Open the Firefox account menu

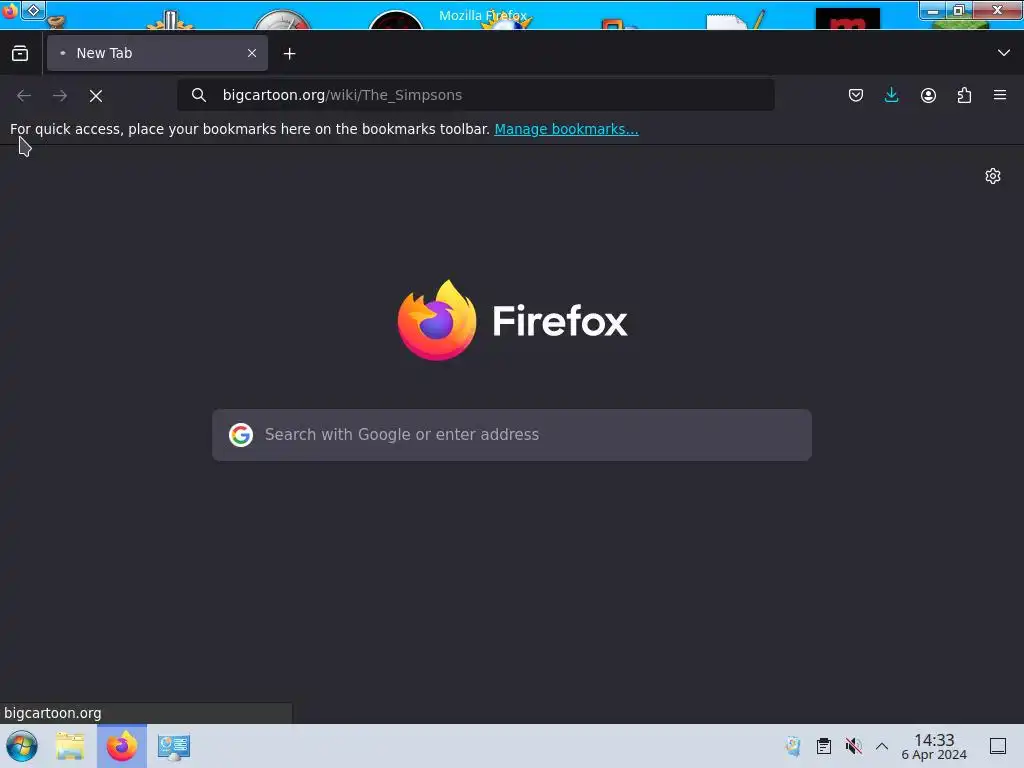pos(928,95)
